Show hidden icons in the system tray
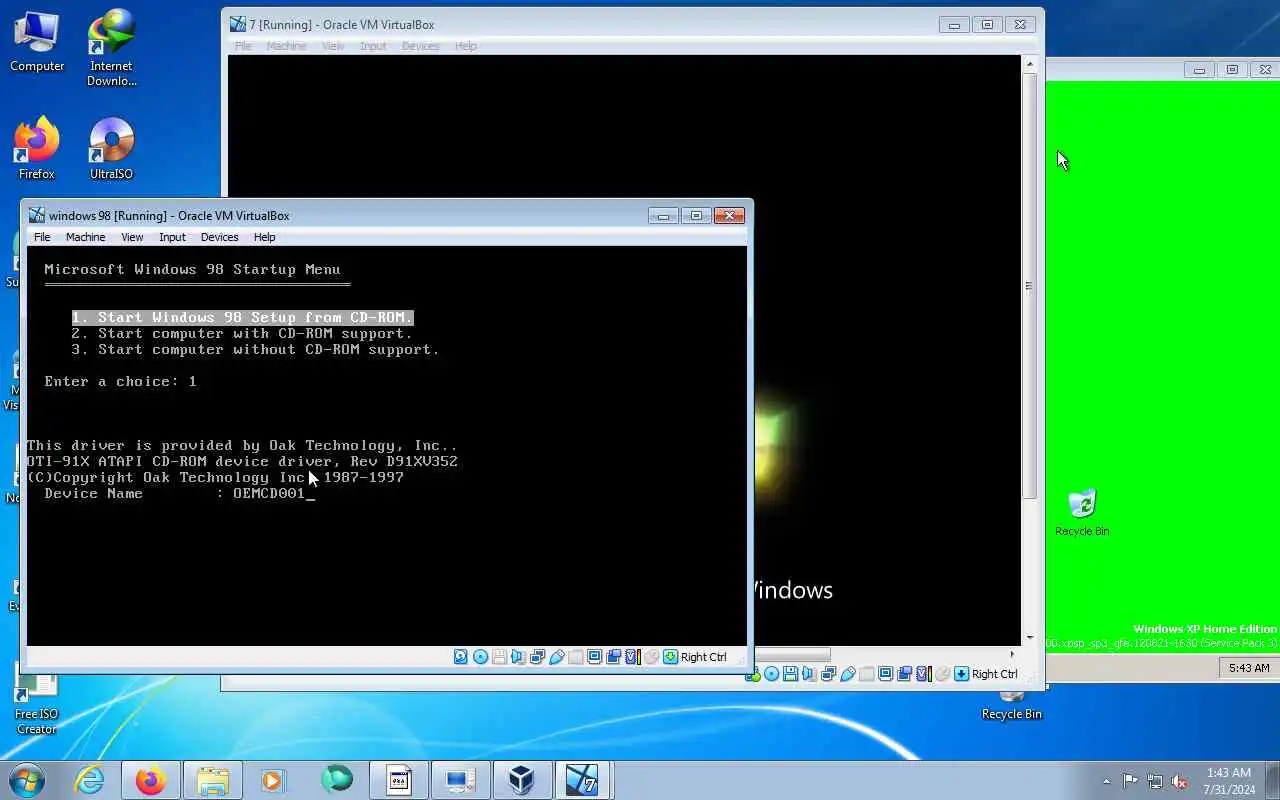Viewport: 1280px width, 800px height. [1106, 781]
